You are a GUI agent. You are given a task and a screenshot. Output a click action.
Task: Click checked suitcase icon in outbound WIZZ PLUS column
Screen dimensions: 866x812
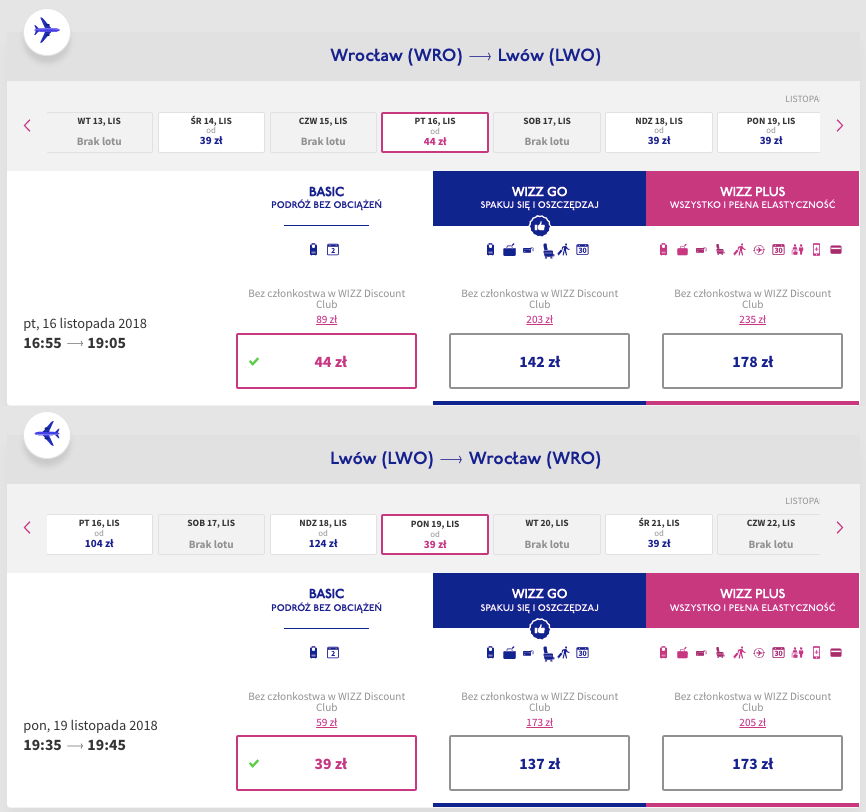click(683, 250)
